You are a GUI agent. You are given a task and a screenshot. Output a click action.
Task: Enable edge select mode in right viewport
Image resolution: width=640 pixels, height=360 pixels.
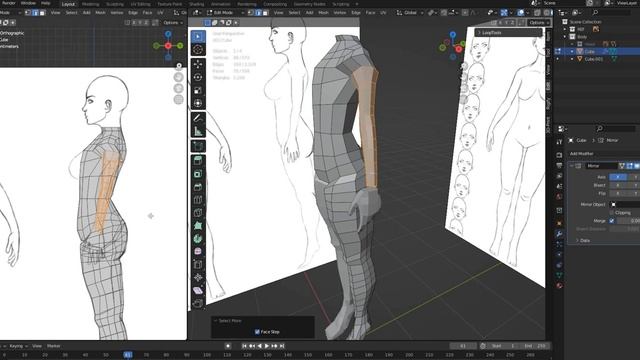pyautogui.click(x=258, y=13)
